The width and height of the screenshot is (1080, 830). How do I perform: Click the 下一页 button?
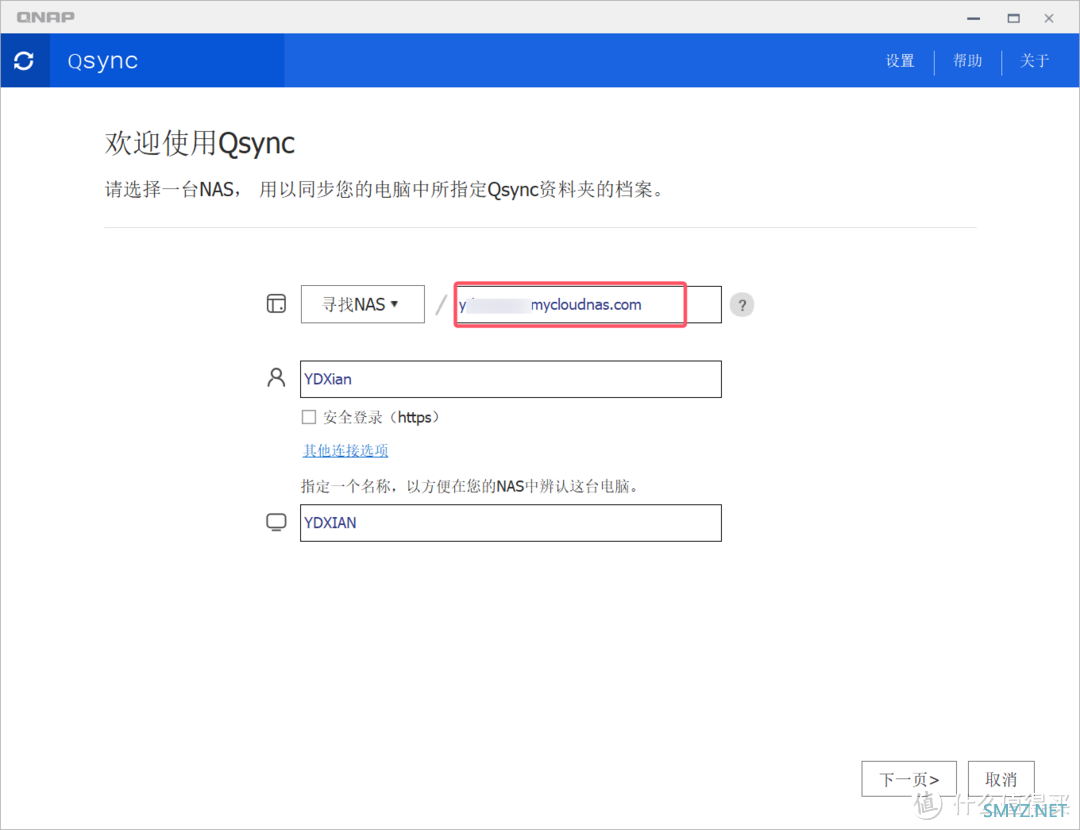pos(908,779)
